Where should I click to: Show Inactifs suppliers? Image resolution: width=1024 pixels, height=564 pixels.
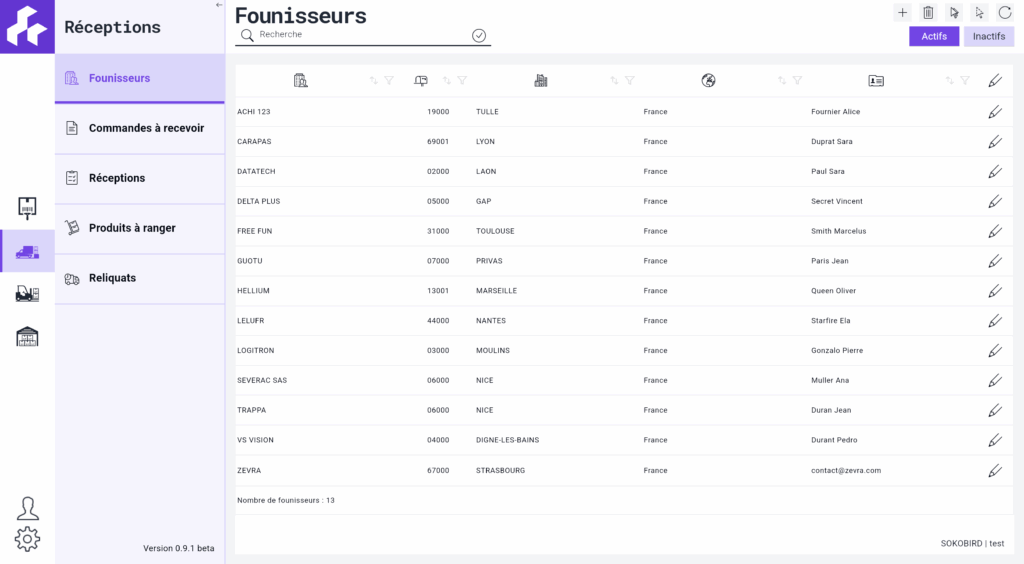pos(989,37)
